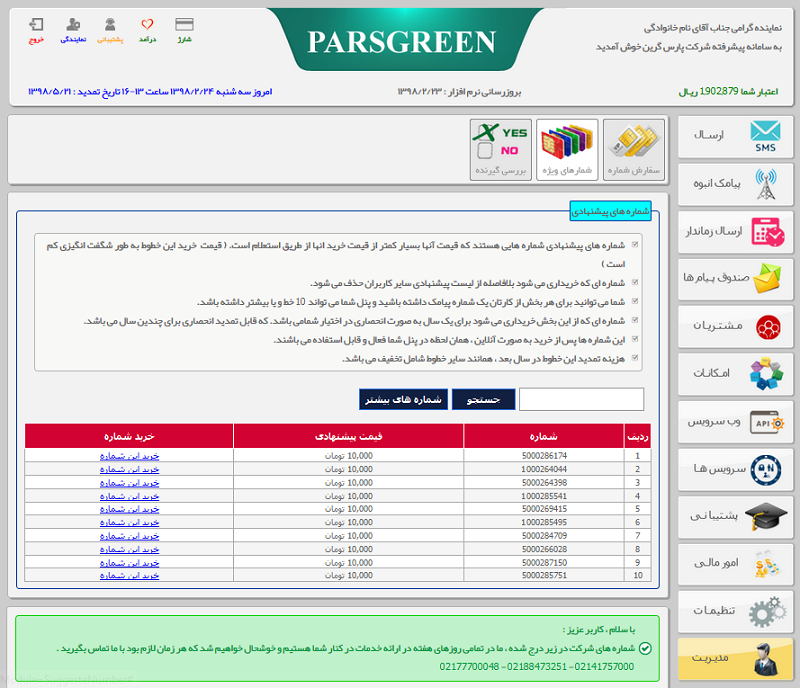Image resolution: width=800 pixels, height=688 pixels.
Task: Click the row (ردیف) column header
Action: point(638,436)
